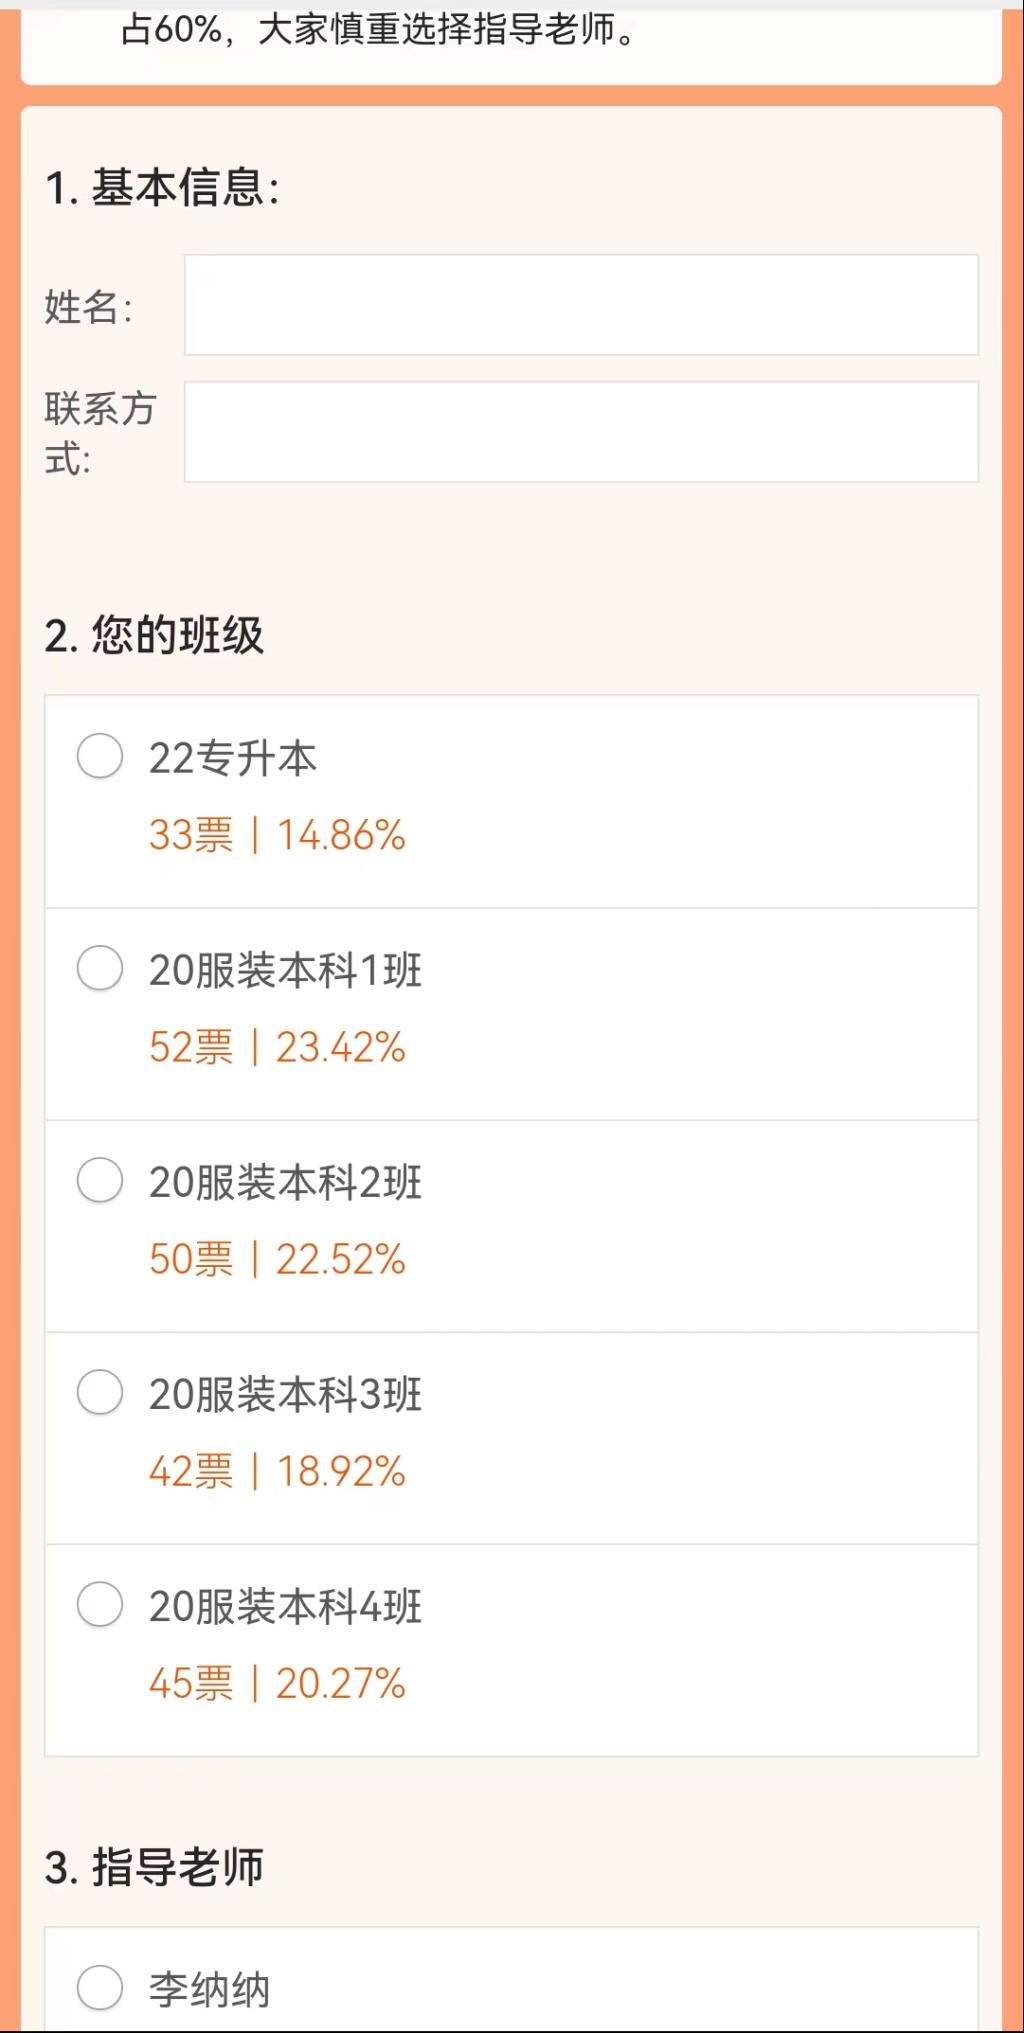Select the radio circle beside 20服装本科1班

click(x=100, y=968)
